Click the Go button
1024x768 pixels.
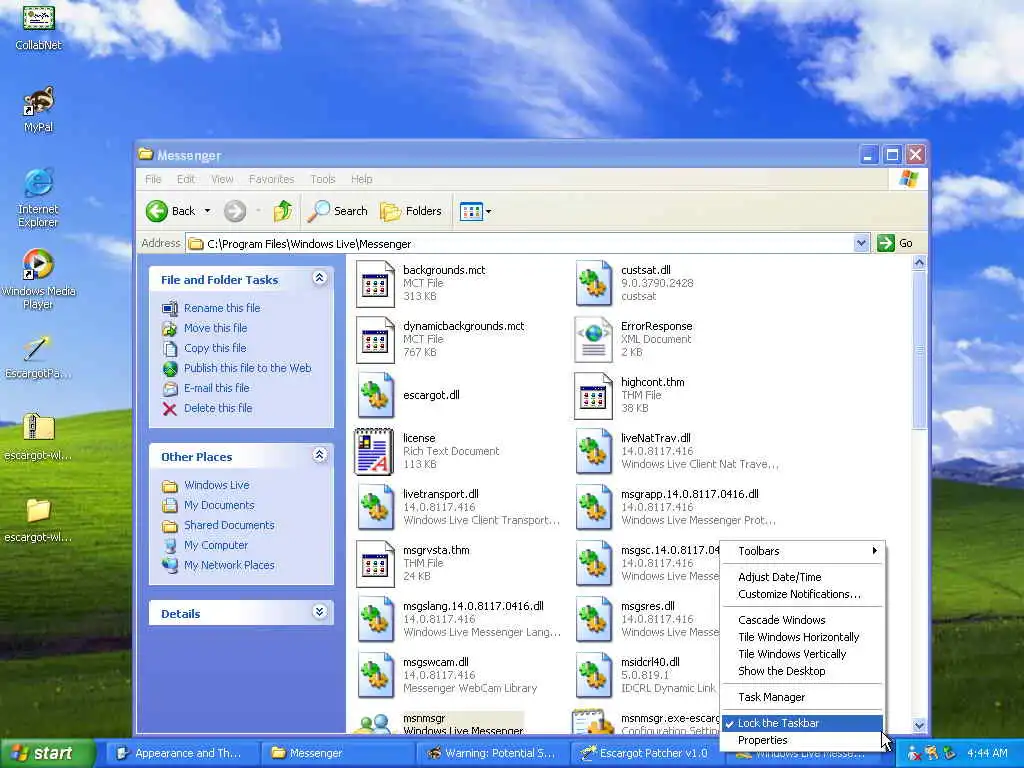tap(895, 243)
